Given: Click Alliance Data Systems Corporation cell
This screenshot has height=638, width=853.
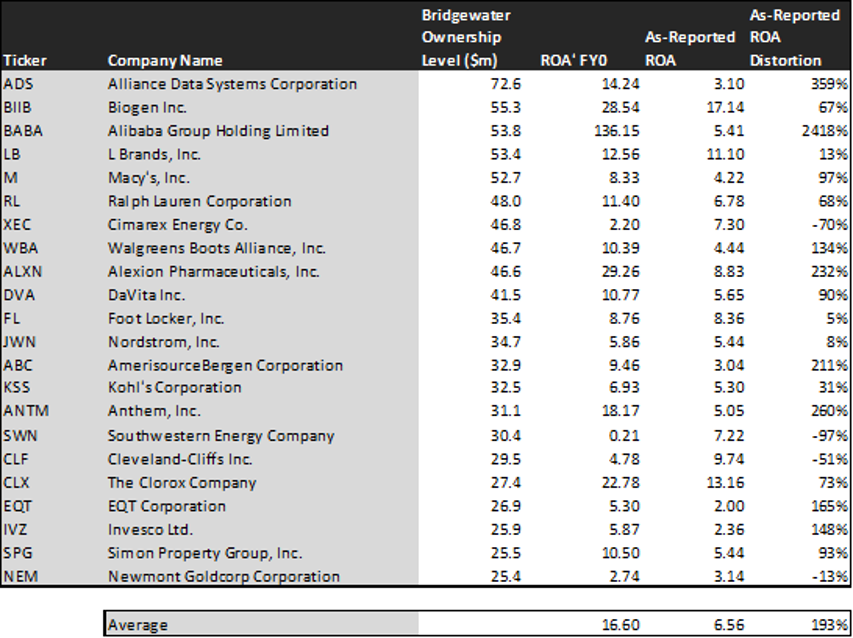Looking at the screenshot, I should click(x=232, y=84).
